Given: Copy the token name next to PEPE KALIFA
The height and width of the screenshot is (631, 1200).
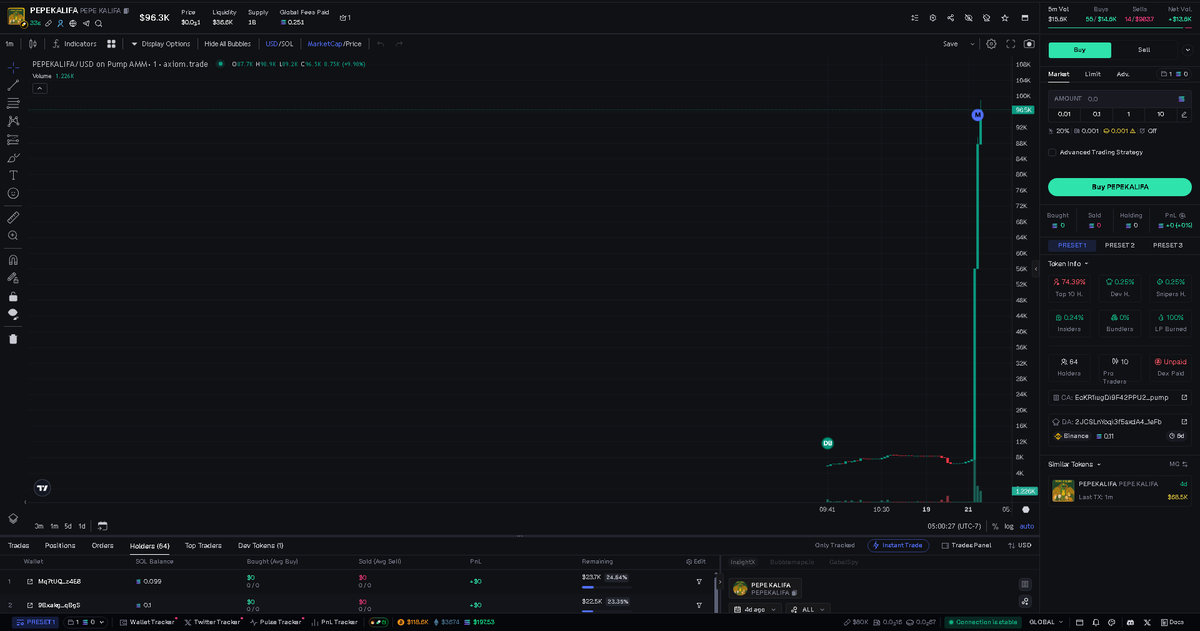Looking at the screenshot, I should tap(126, 10).
